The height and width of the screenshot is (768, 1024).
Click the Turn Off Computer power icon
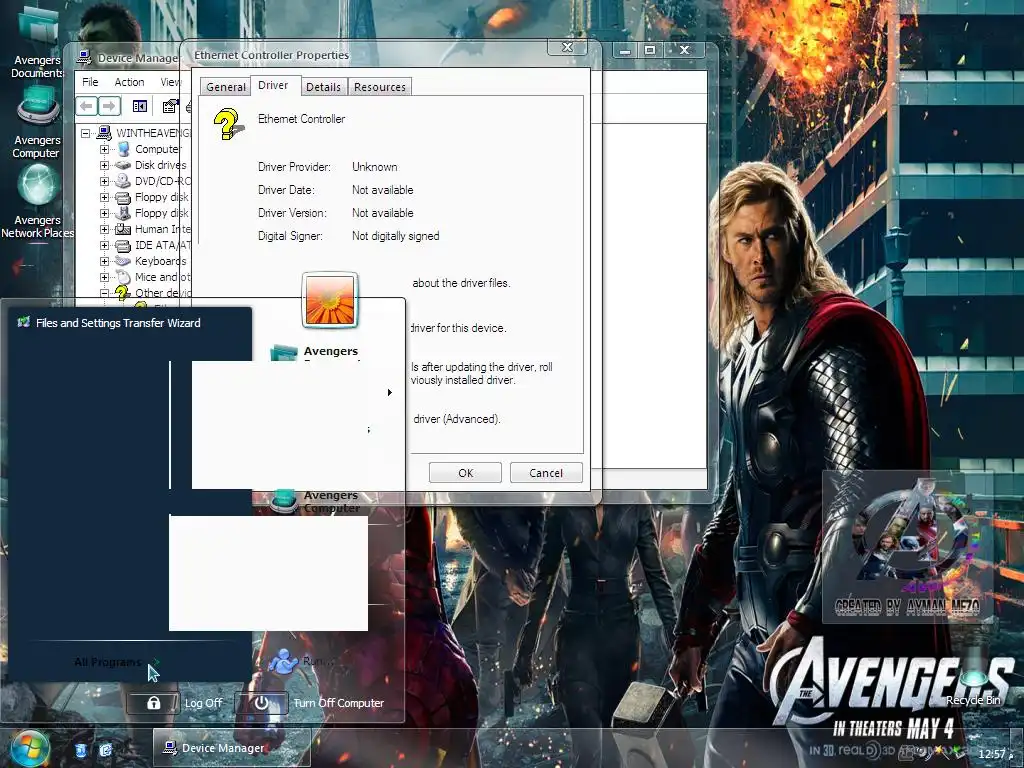point(261,703)
